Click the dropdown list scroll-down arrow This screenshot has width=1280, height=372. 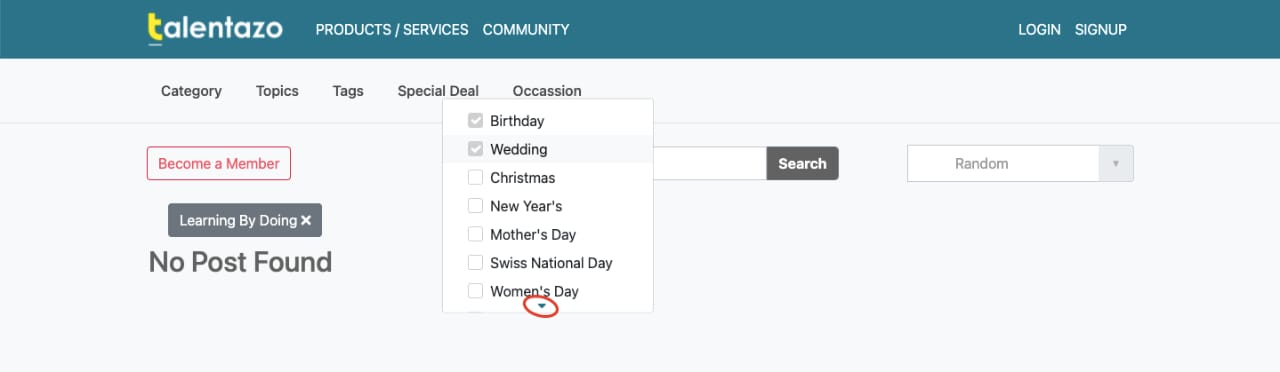tap(541, 306)
